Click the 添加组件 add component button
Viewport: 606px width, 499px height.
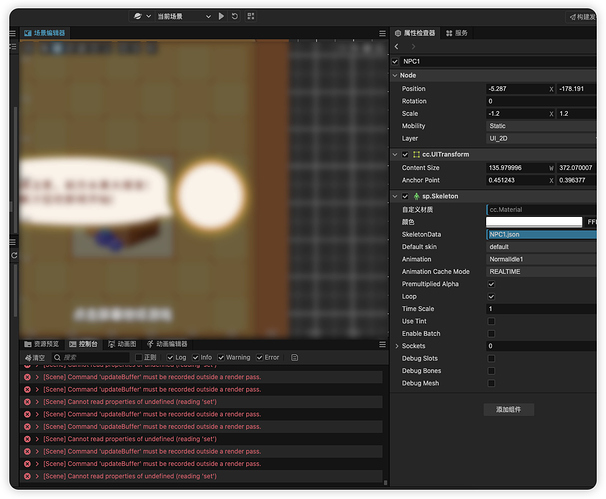(x=509, y=409)
